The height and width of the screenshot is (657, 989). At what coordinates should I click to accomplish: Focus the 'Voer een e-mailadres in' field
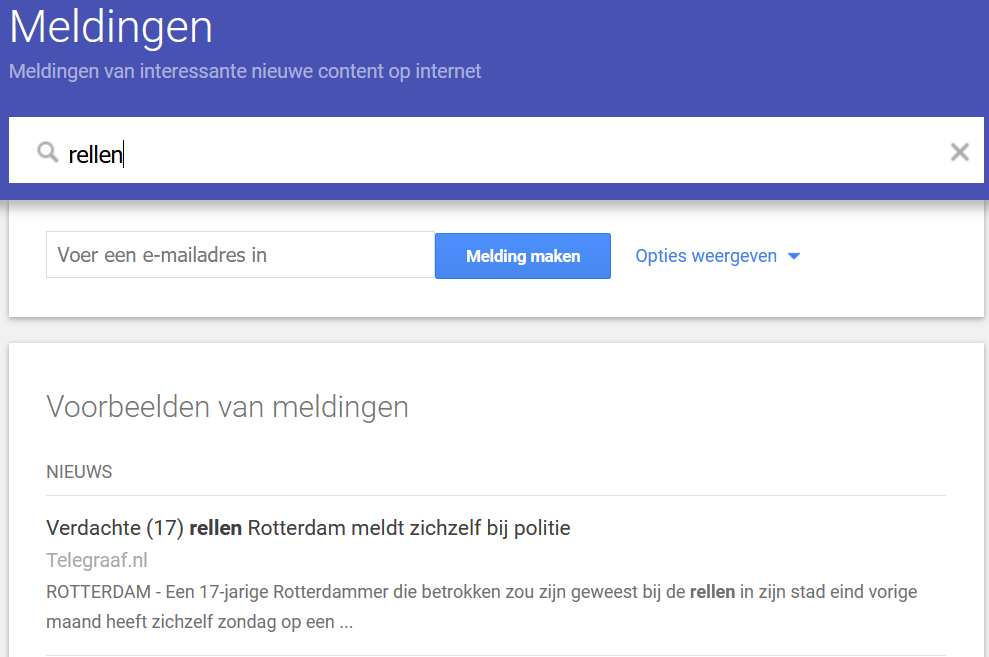pyautogui.click(x=240, y=255)
